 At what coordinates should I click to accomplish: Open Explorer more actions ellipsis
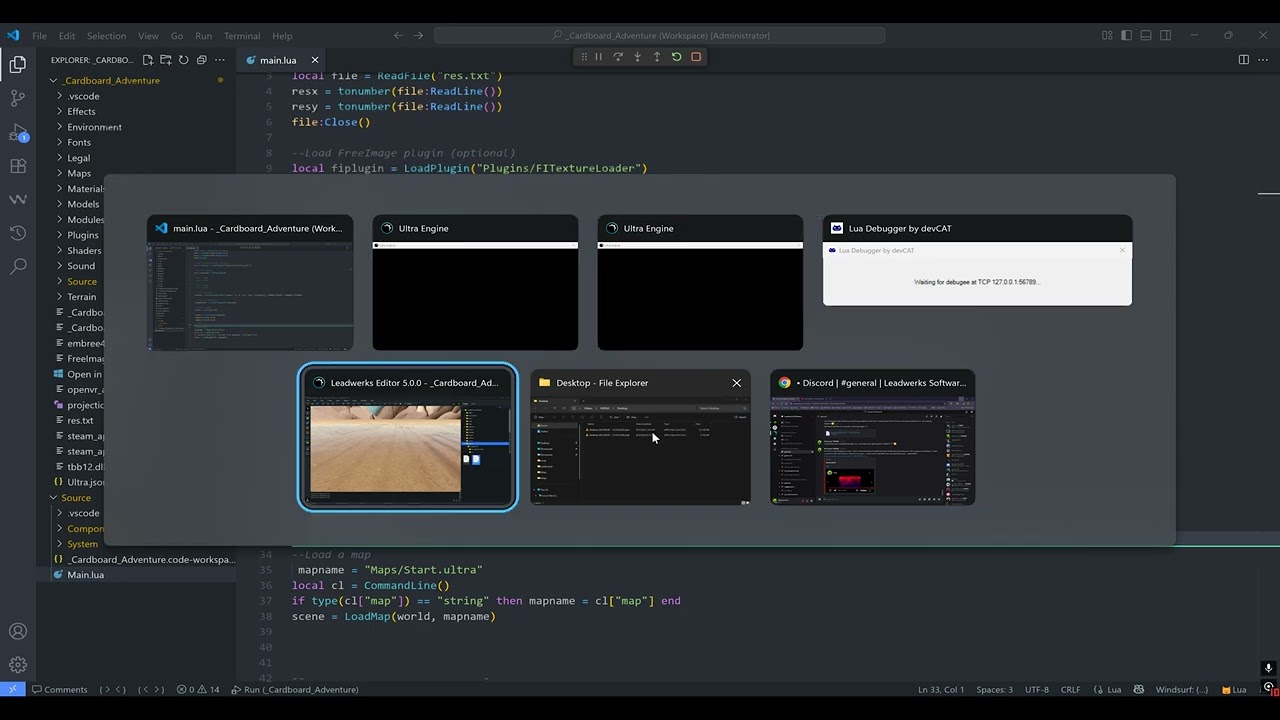tap(220, 60)
